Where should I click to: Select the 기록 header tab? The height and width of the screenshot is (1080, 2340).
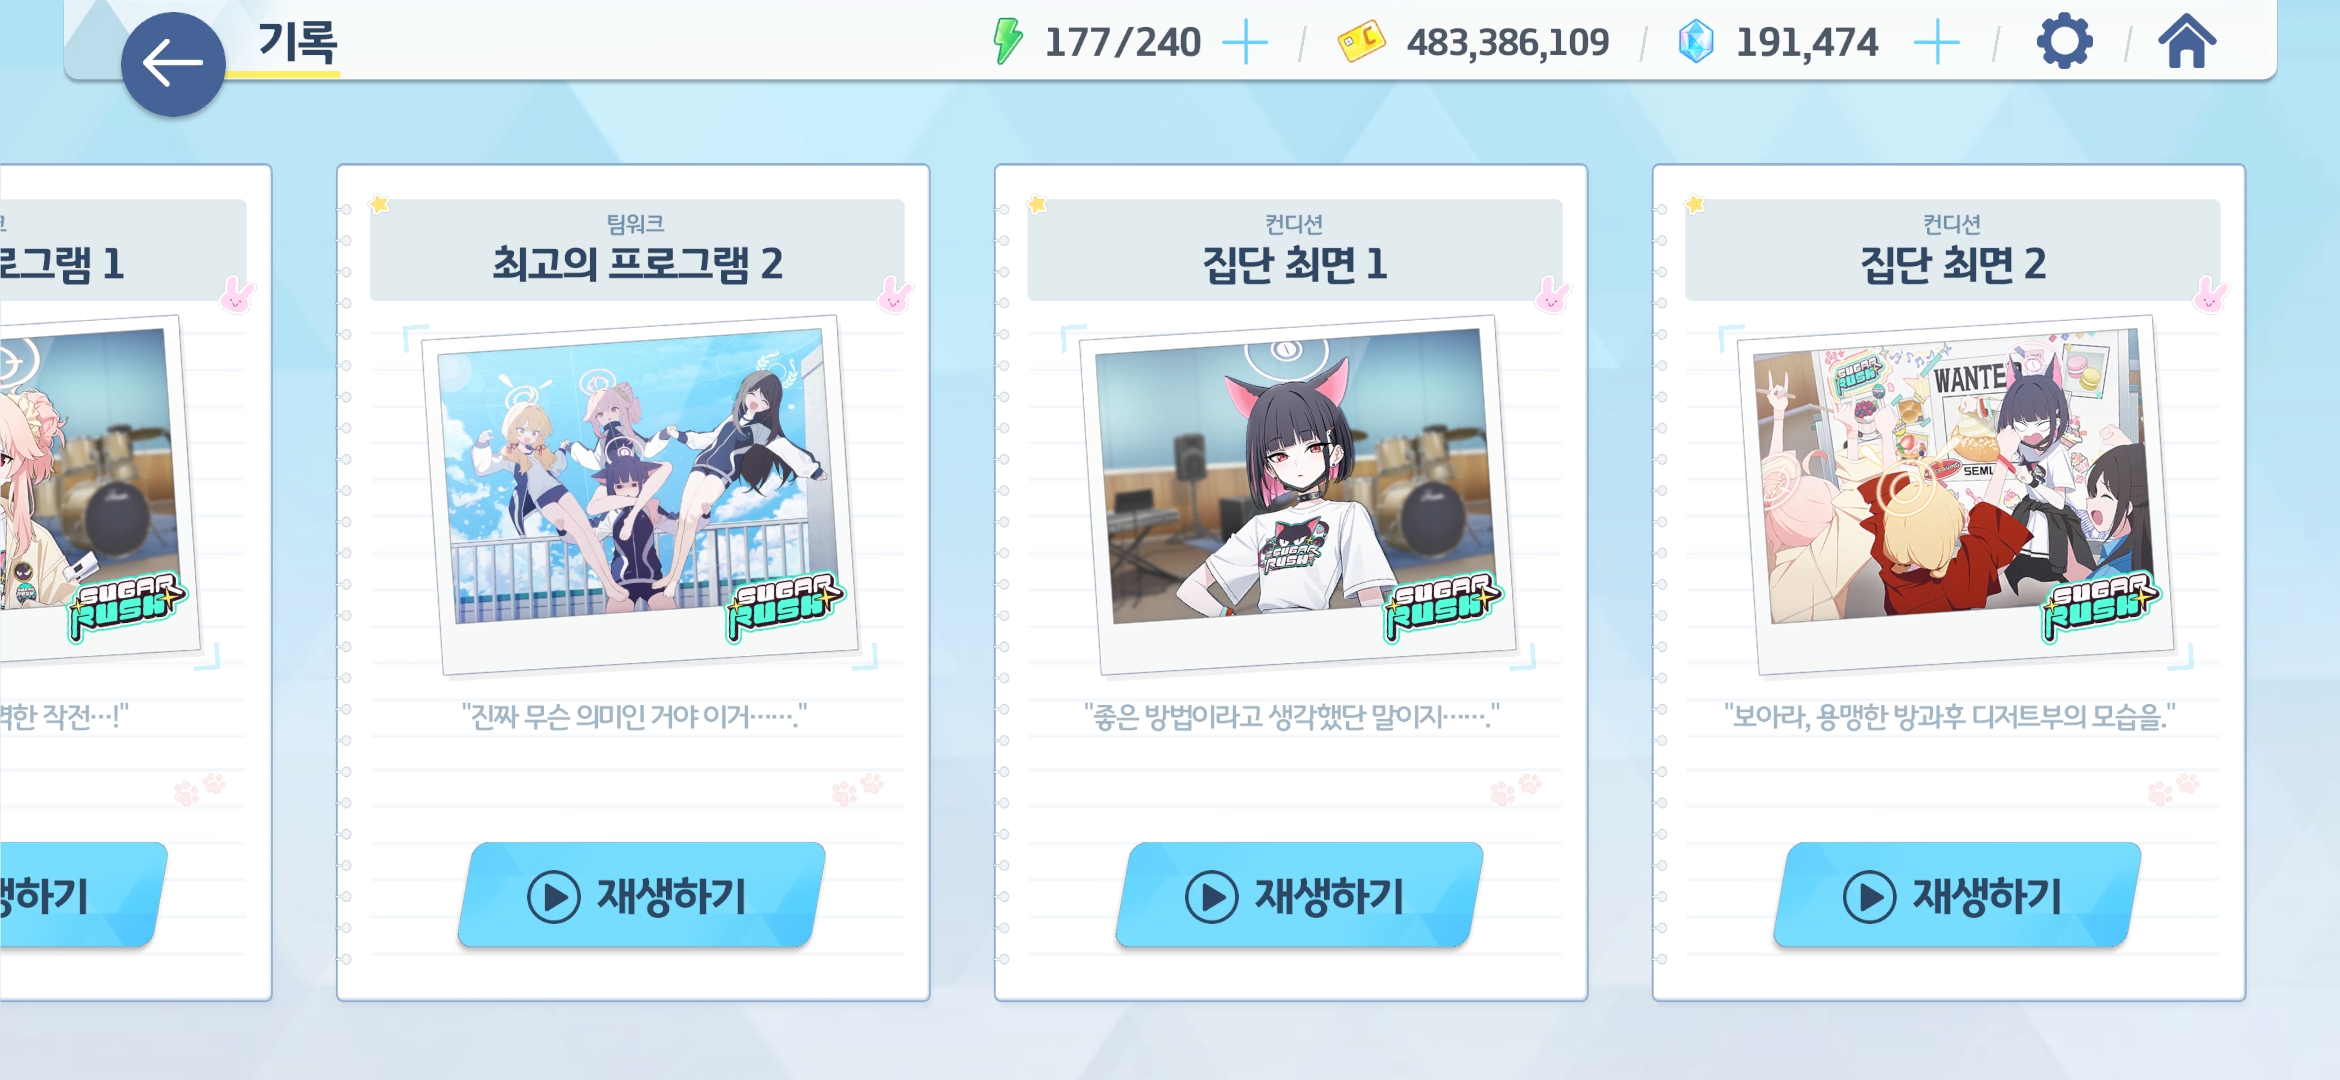point(298,44)
